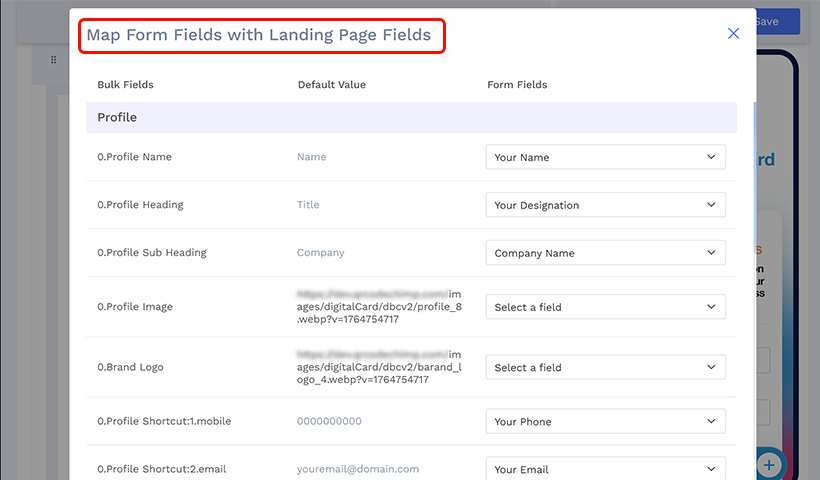Expand the 'Your Designation' dropdown
This screenshot has height=480, width=820.
pos(605,205)
